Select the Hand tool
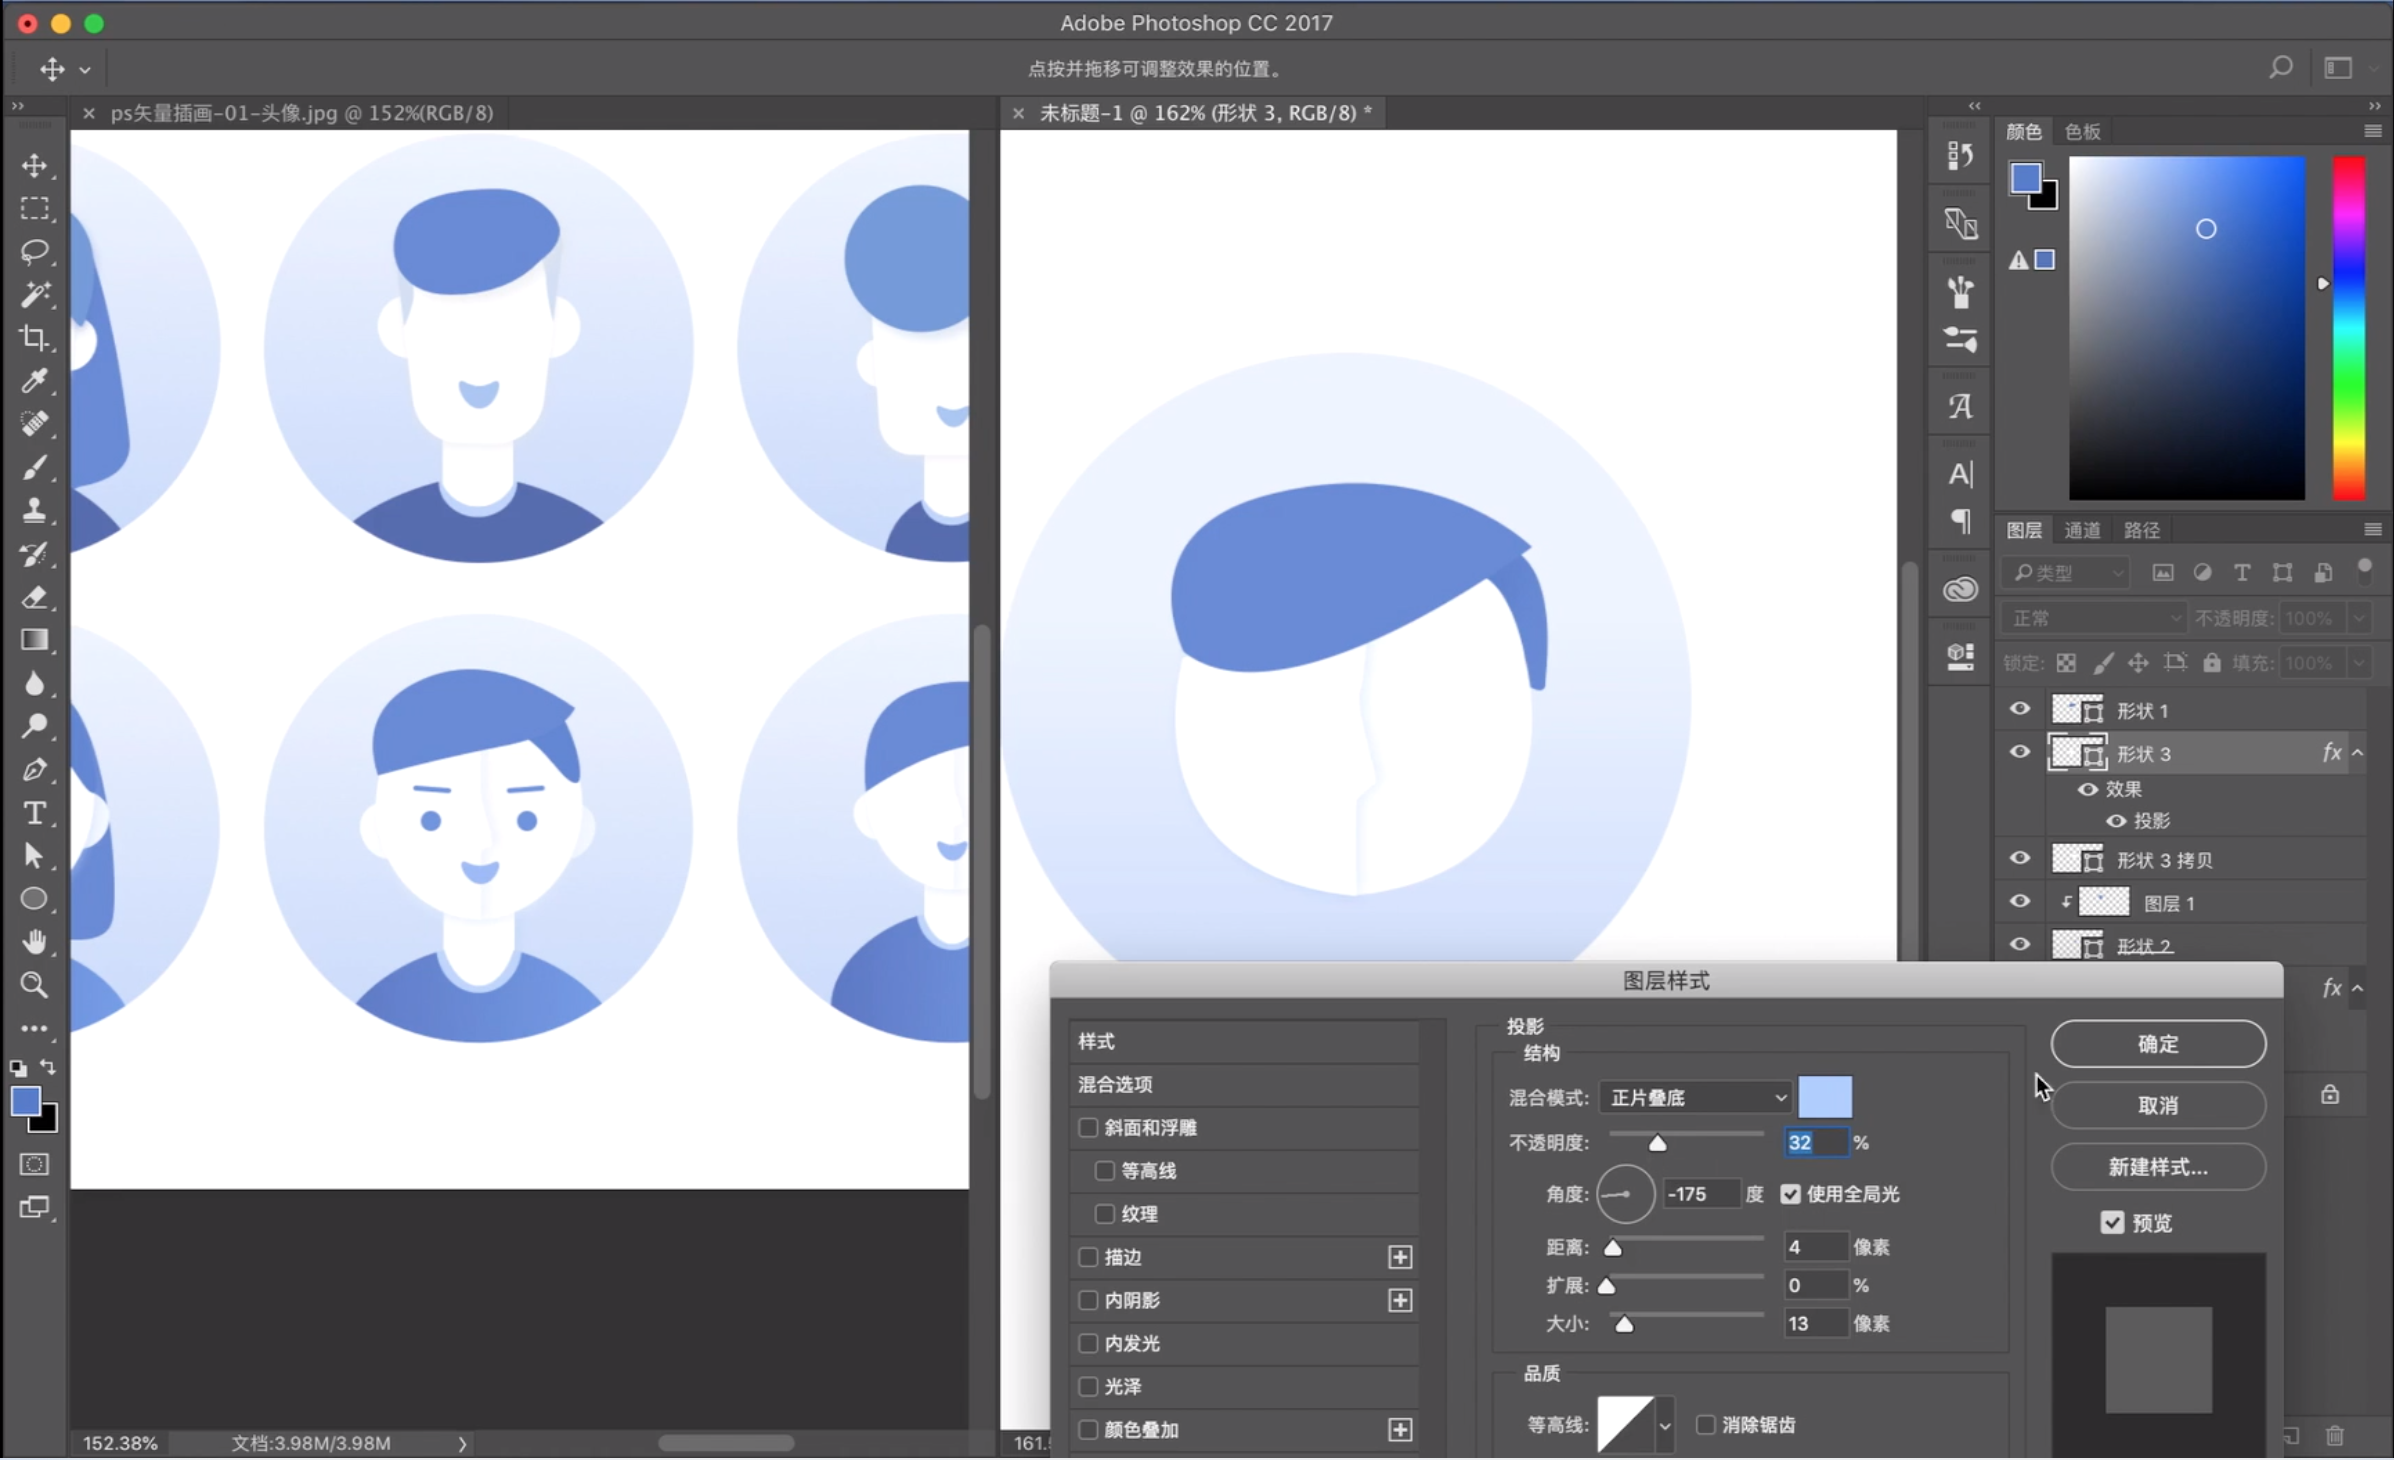The height and width of the screenshot is (1460, 2394). coord(34,942)
